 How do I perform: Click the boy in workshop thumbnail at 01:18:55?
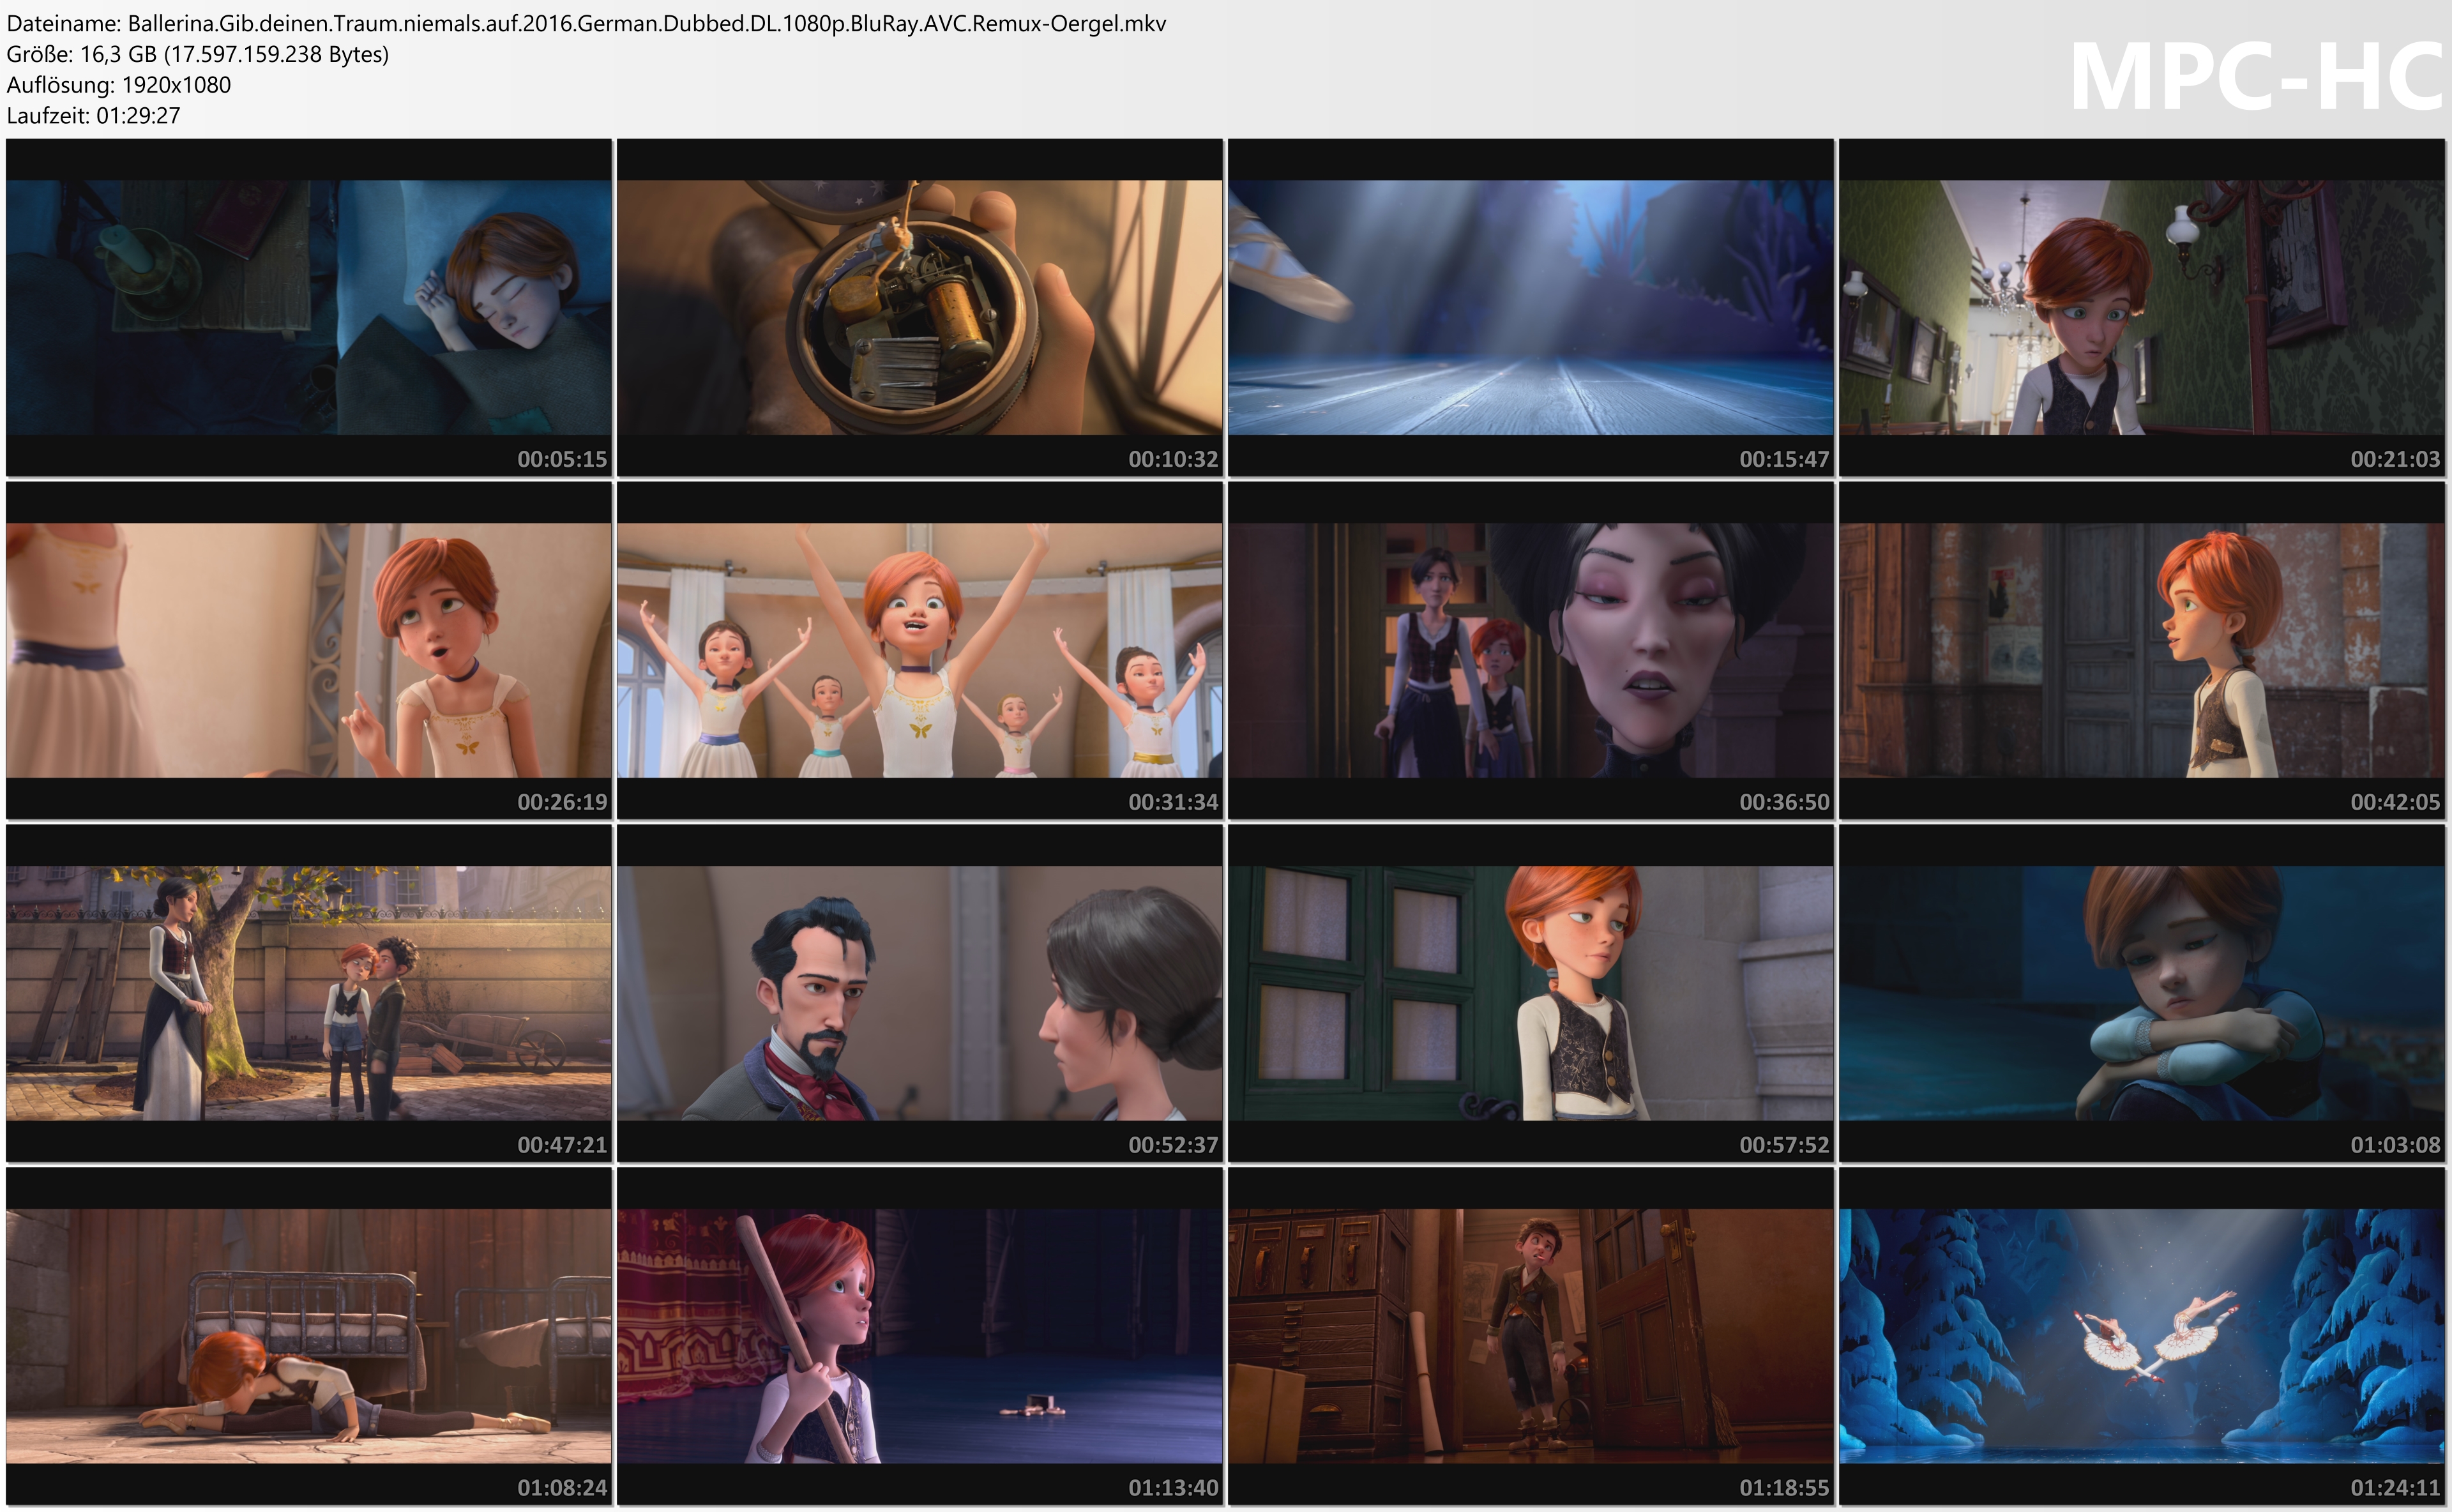coord(1530,1336)
